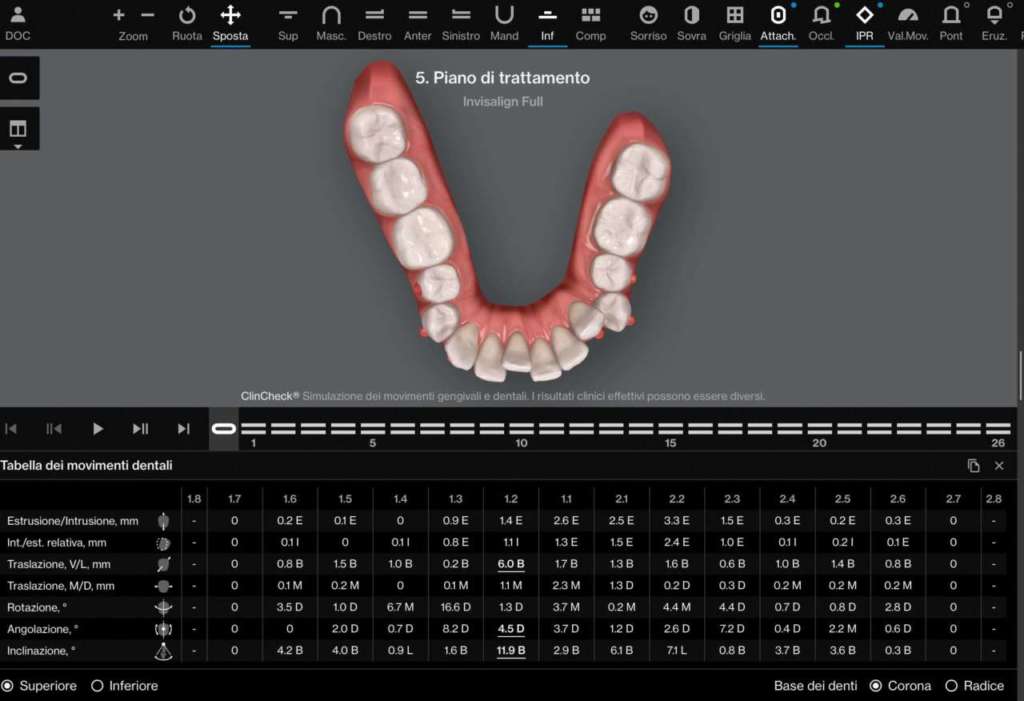
Task: Open the Comp comparison view
Action: pos(590,23)
